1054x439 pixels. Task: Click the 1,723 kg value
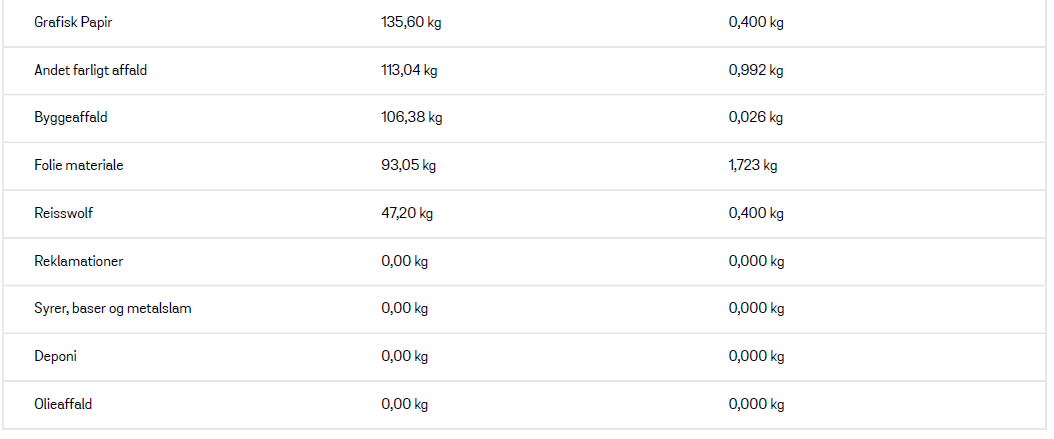coord(753,165)
